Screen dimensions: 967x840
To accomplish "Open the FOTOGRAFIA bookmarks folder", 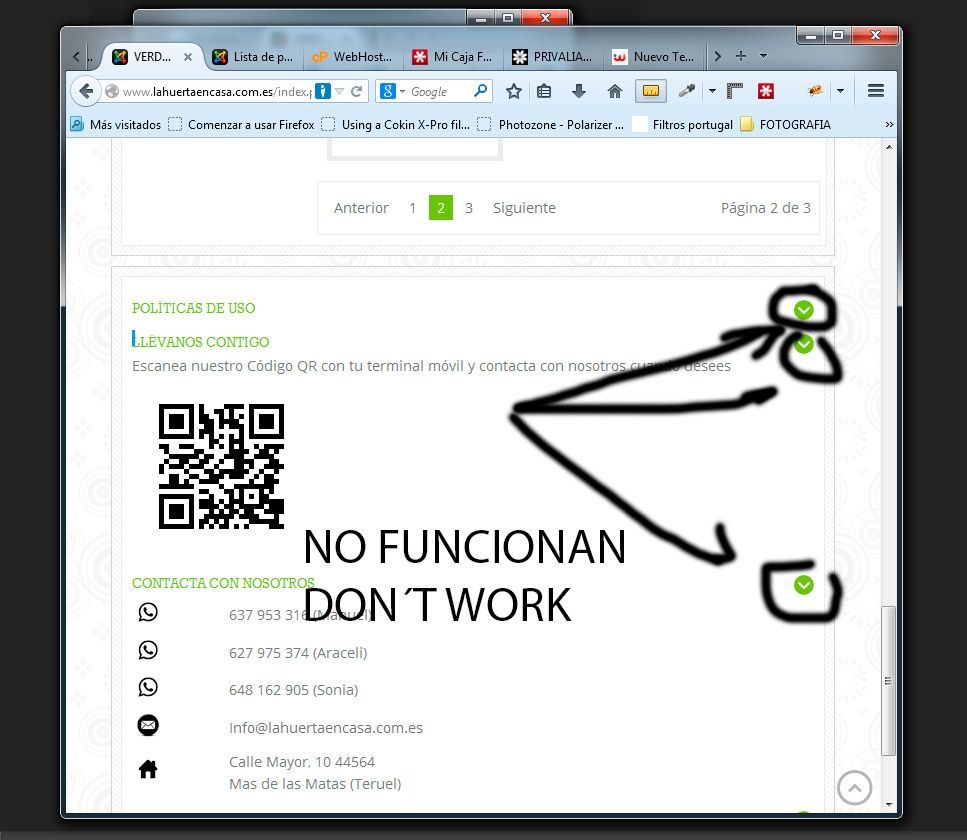I will click(x=786, y=125).
